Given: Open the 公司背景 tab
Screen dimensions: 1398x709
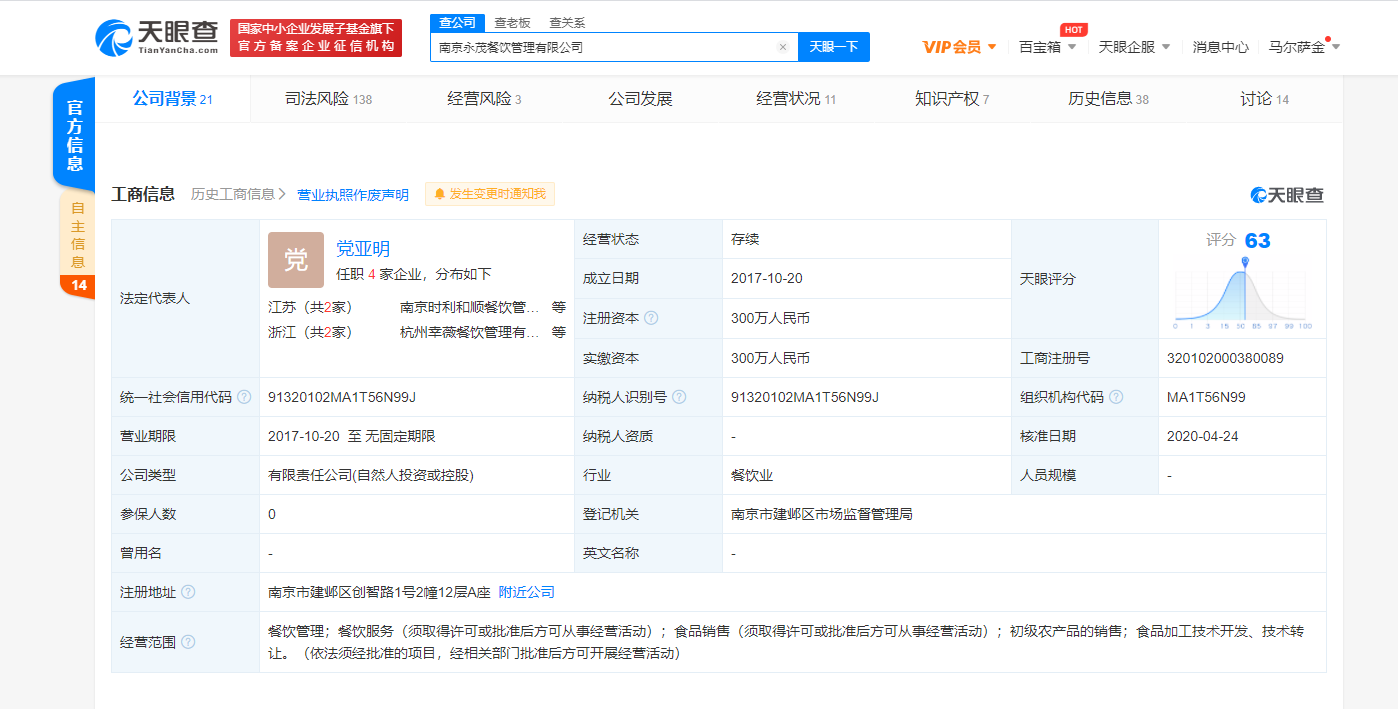Looking at the screenshot, I should [x=172, y=99].
